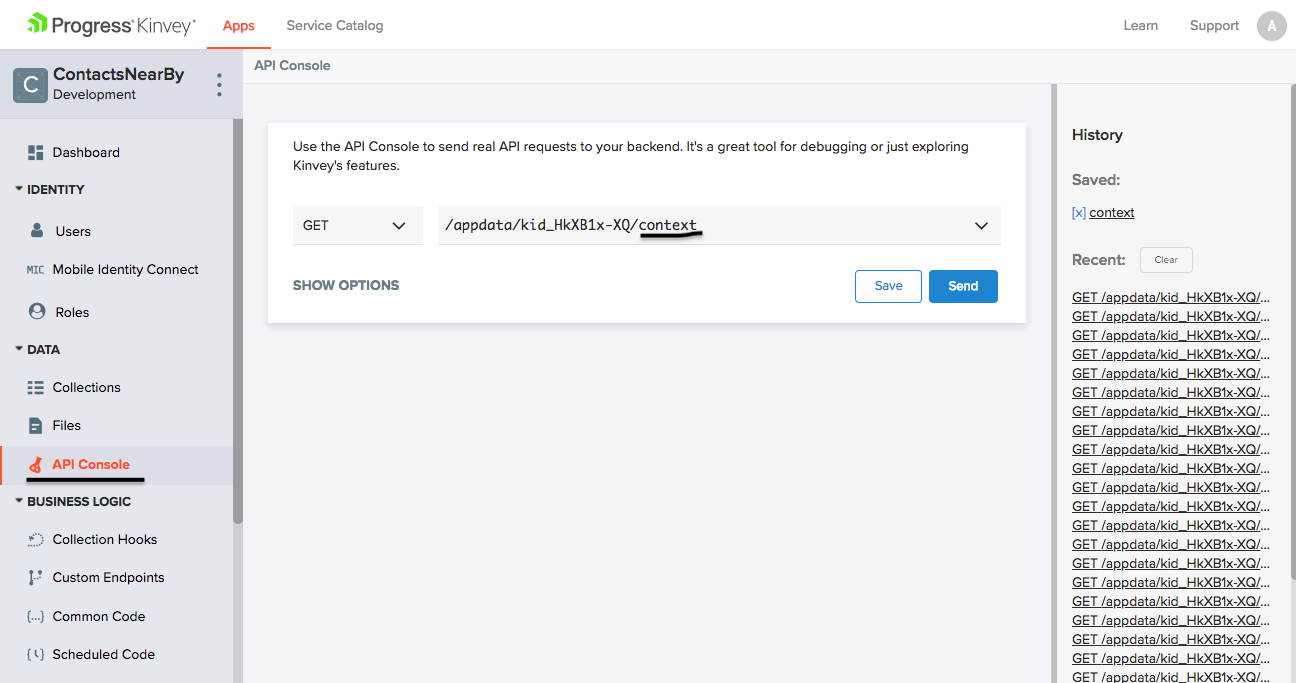Image resolution: width=1296 pixels, height=683 pixels.
Task: Click the API Console breadcrumb title
Action: [292, 66]
